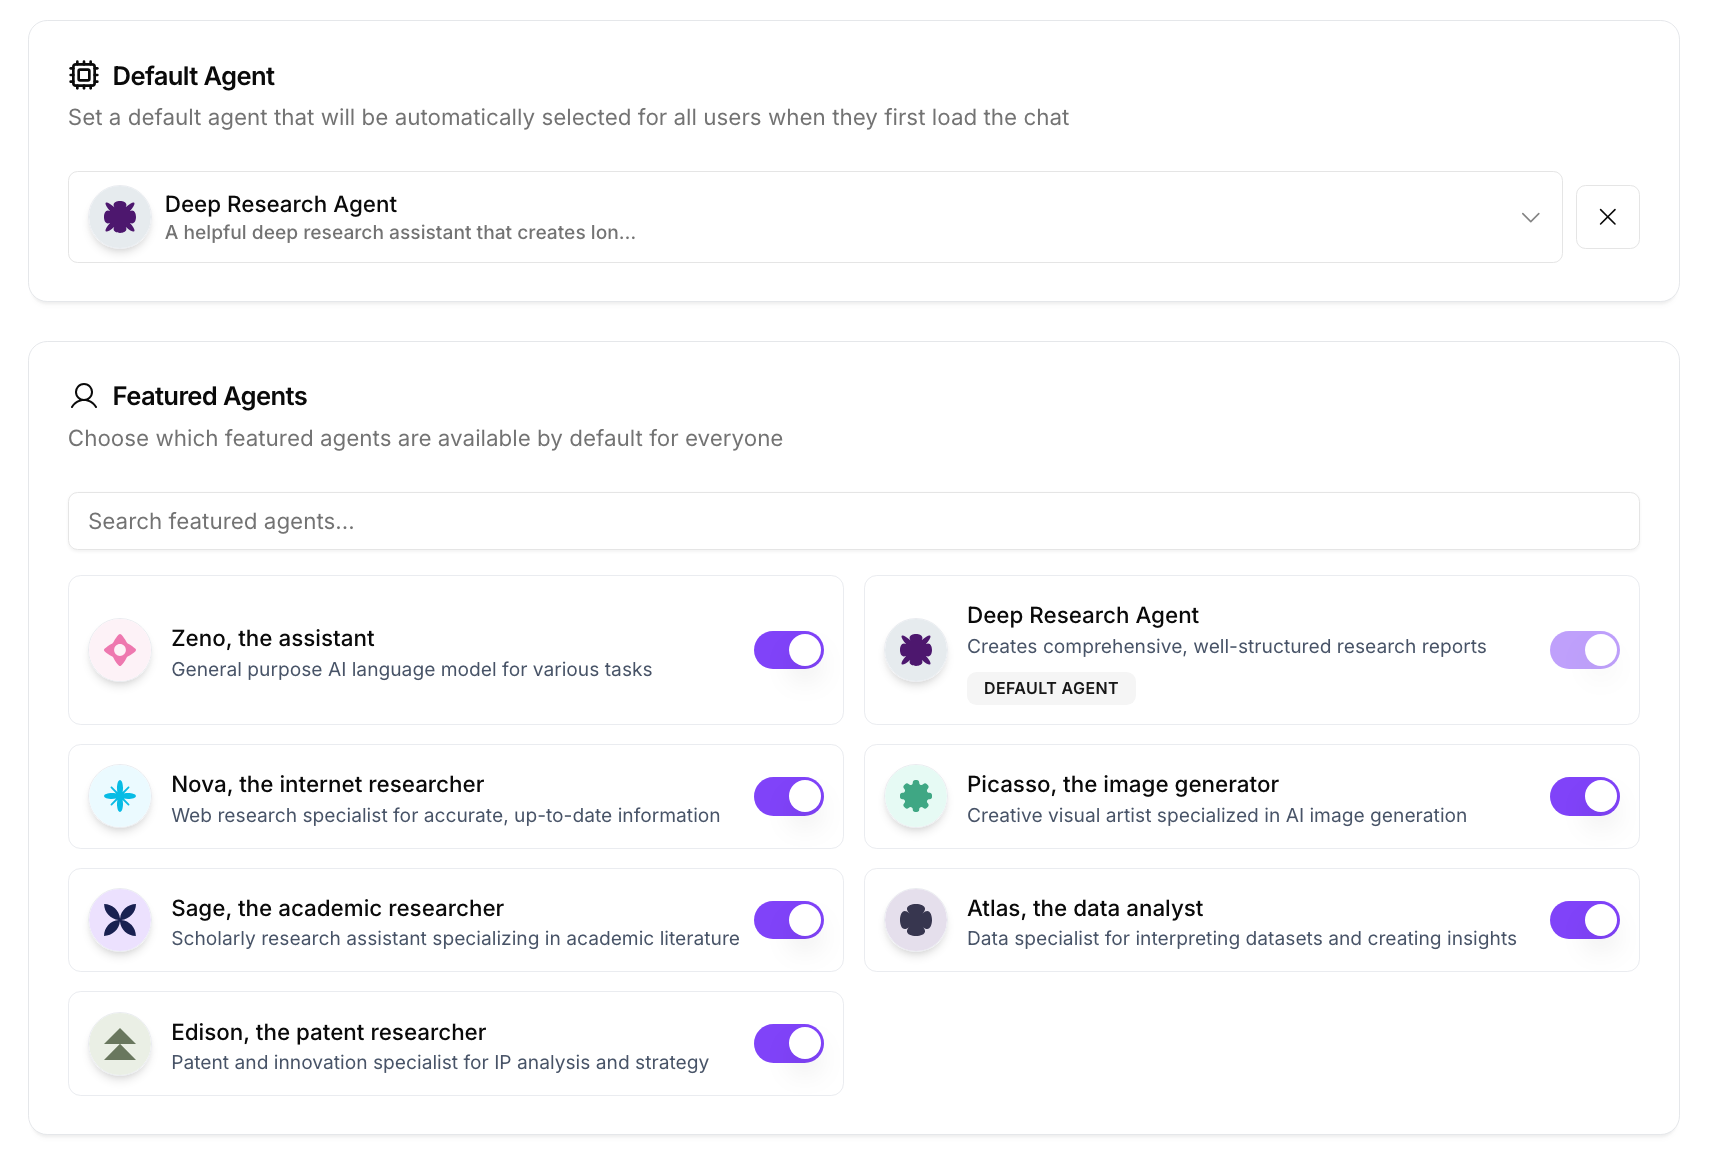Click the person icon beside Featured Agents heading
Screen dimensions: 1718x1158
coord(84,396)
